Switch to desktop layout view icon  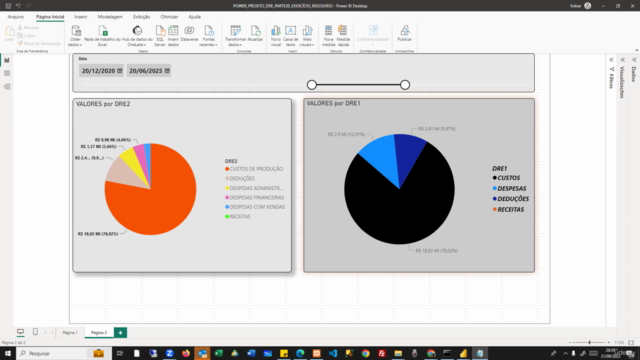click(20, 332)
